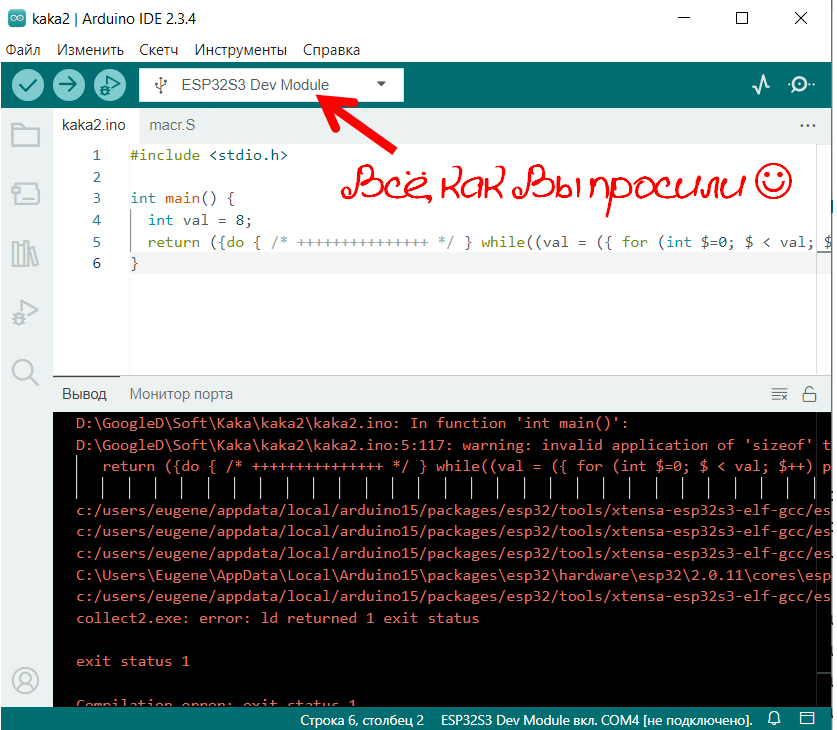Viewport: 837px width, 730px height.
Task: Select the Монитор порта tab
Action: [181, 394]
